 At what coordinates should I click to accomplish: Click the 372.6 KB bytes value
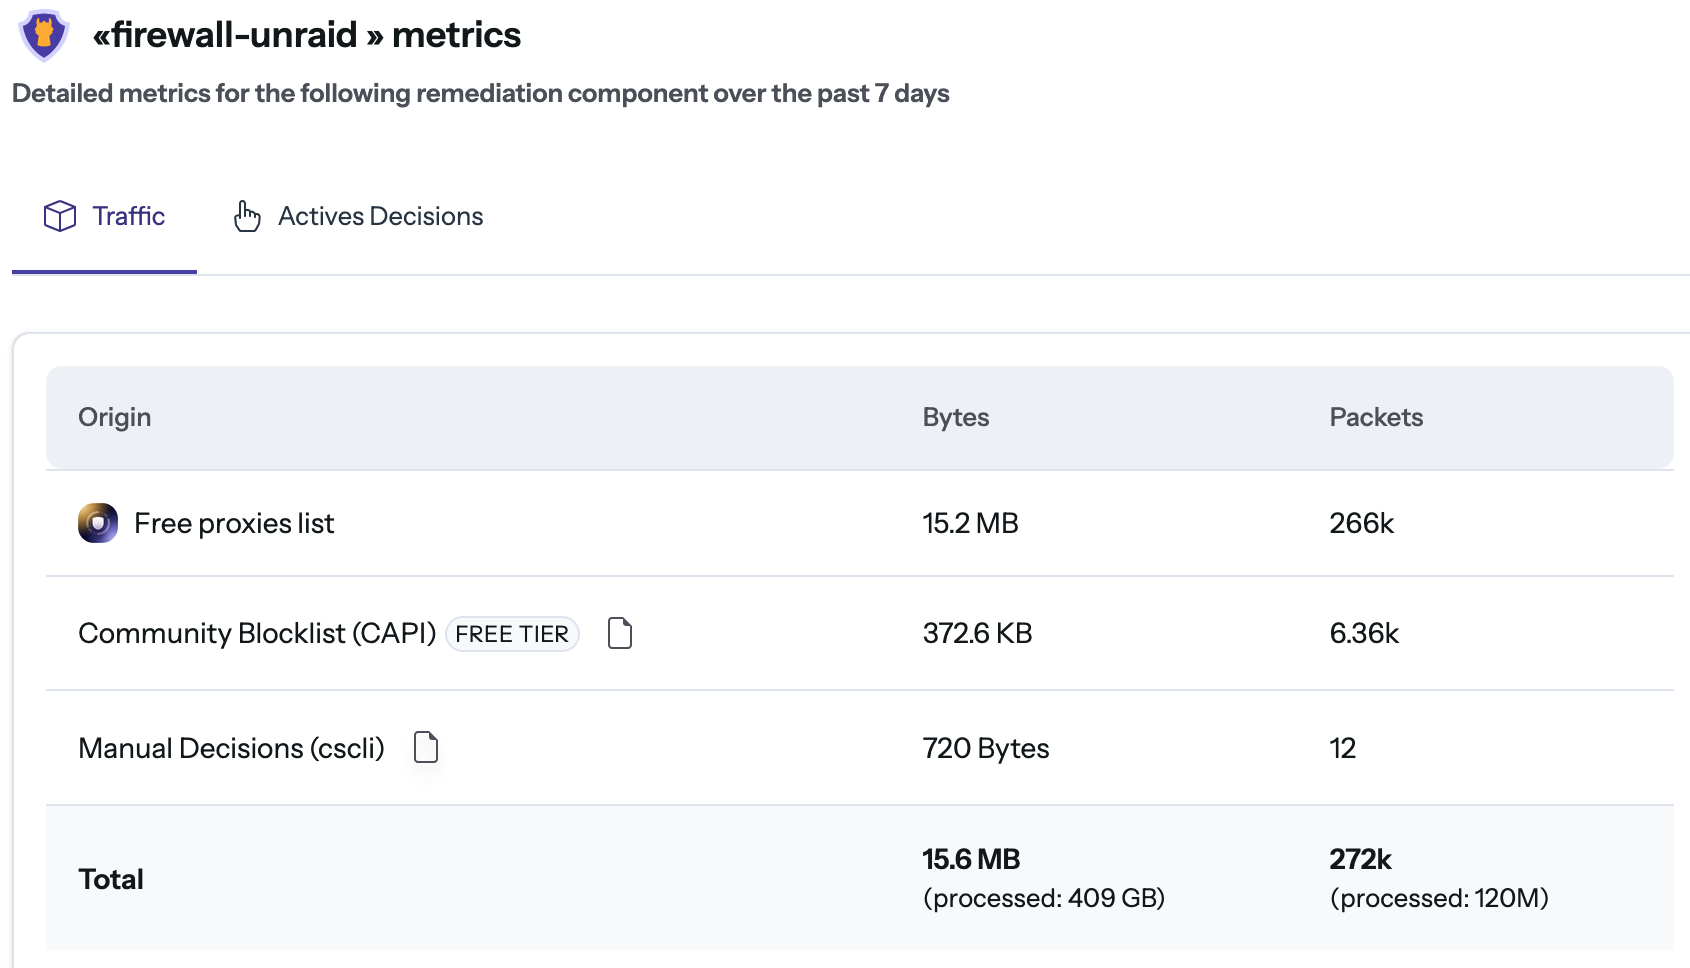(x=977, y=633)
